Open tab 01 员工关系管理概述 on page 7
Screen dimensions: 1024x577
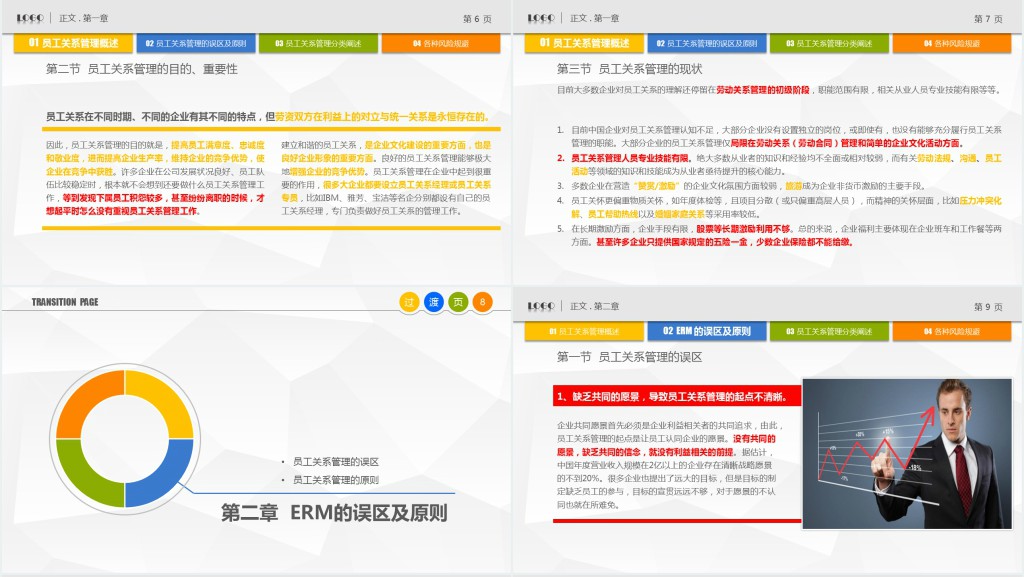584,43
